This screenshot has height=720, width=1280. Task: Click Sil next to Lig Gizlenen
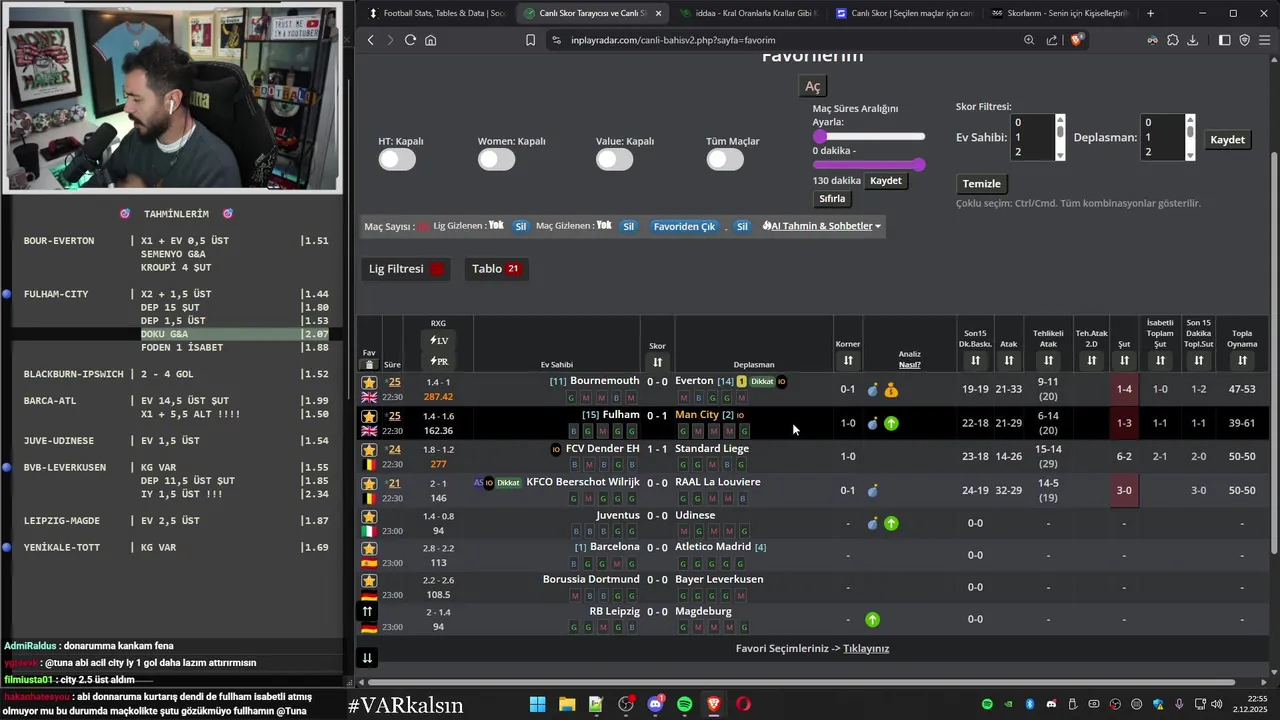click(x=520, y=226)
